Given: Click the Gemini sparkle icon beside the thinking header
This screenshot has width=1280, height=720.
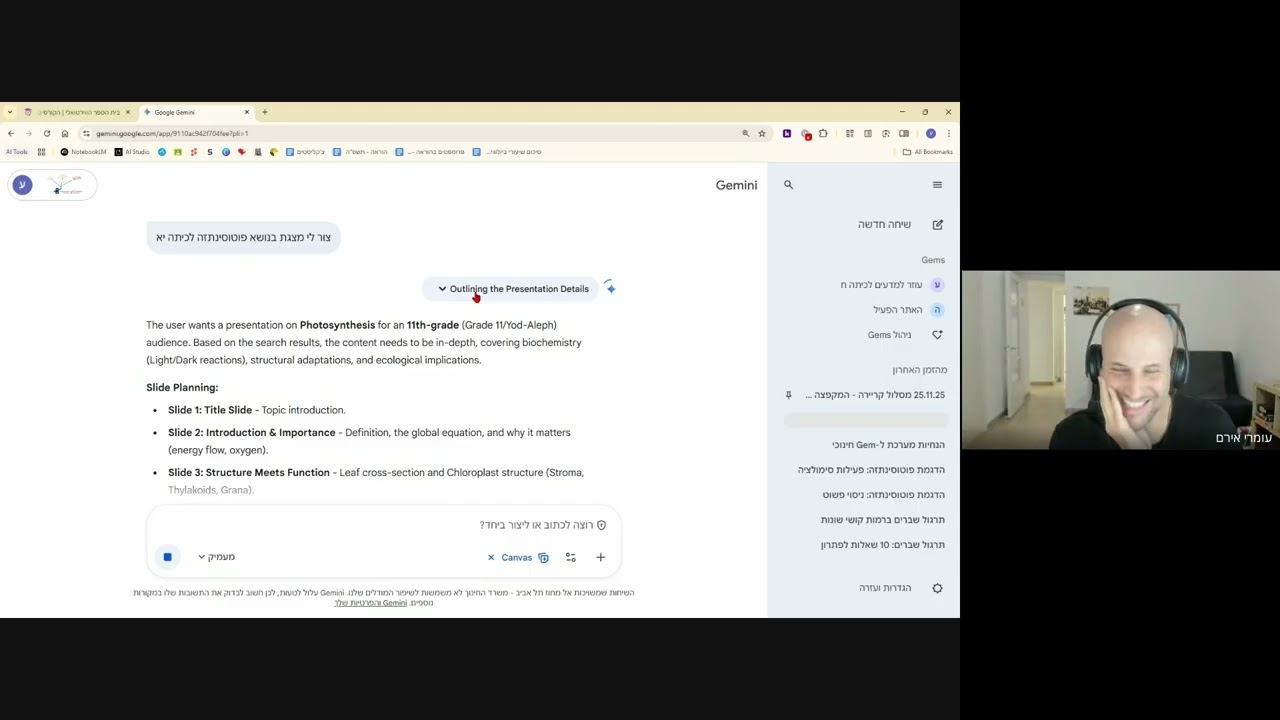Looking at the screenshot, I should tap(610, 288).
